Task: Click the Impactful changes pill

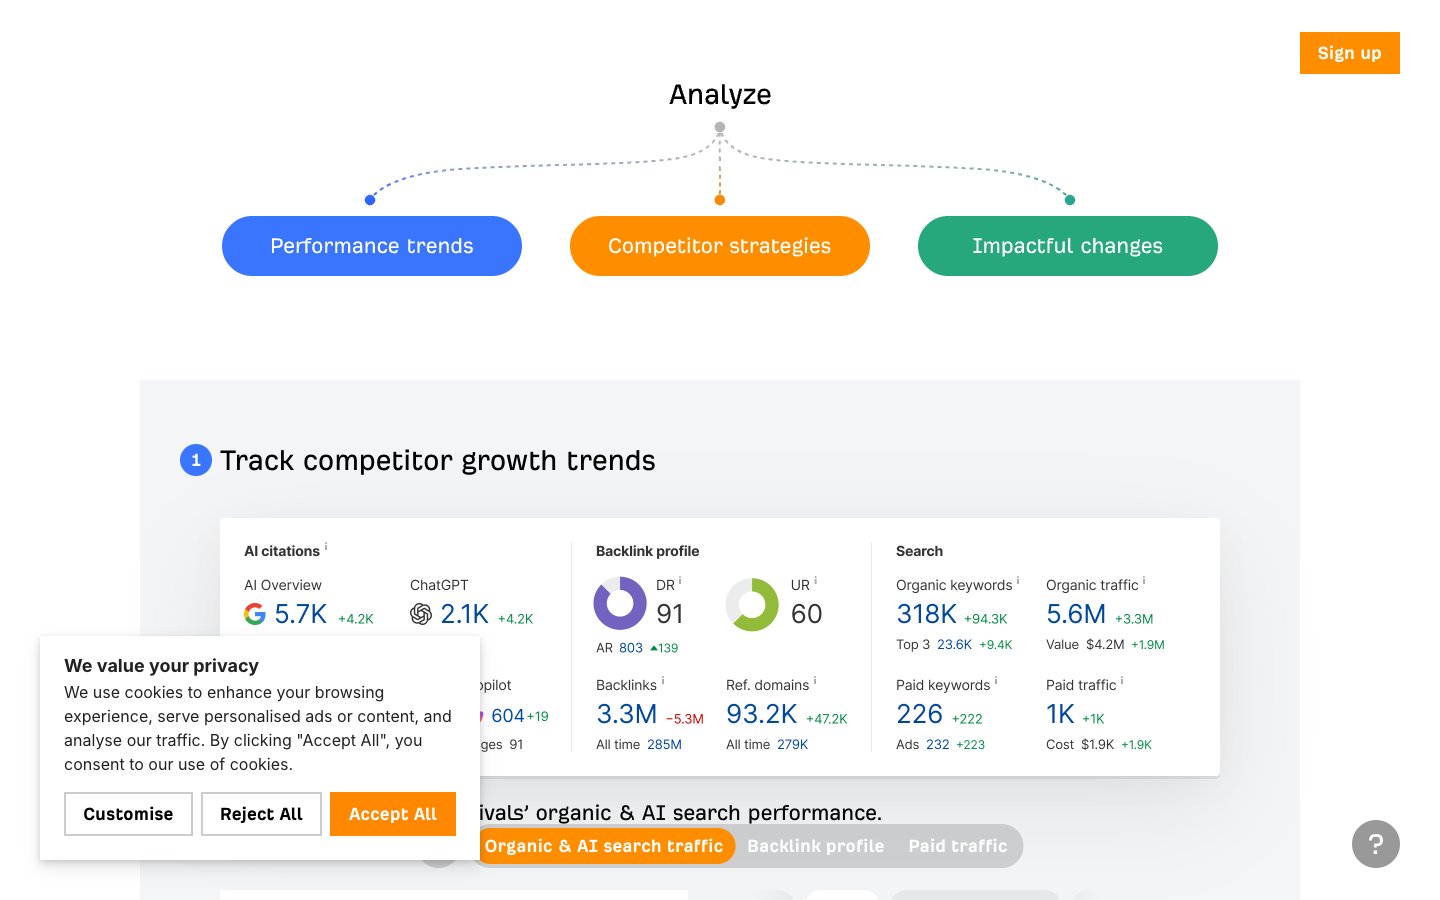Action: point(1067,246)
